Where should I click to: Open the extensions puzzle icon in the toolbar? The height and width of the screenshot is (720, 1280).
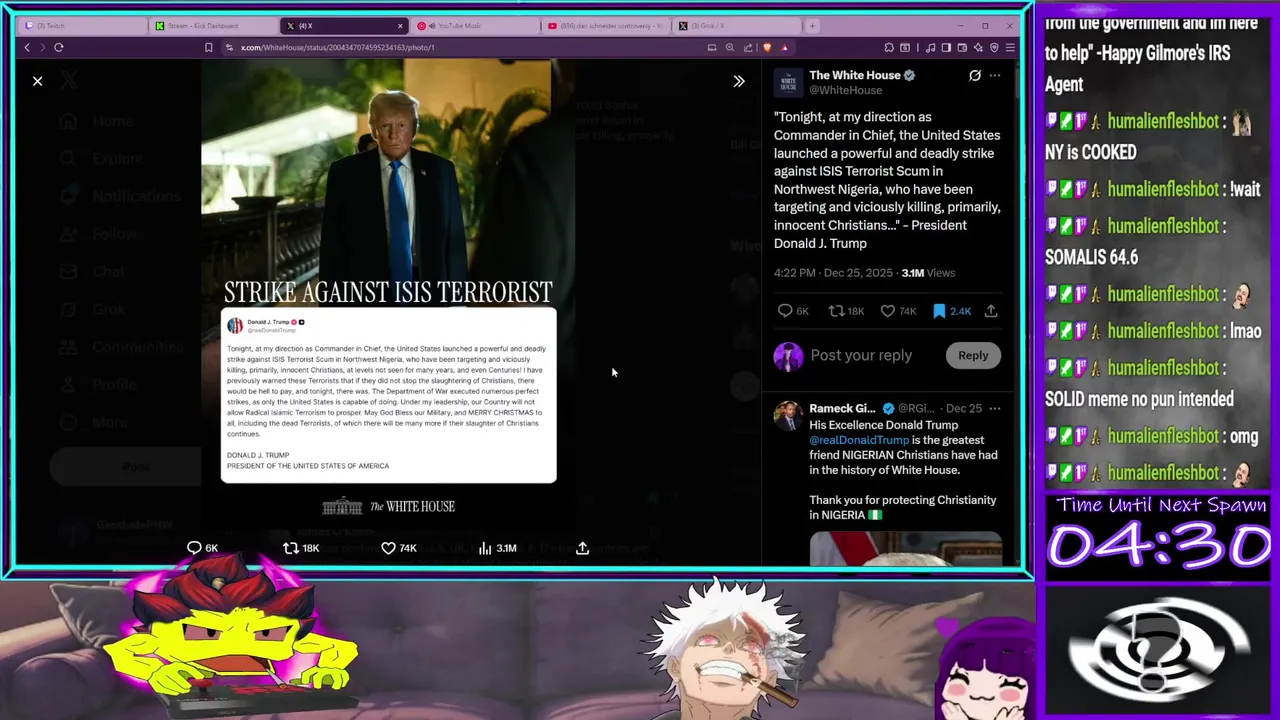click(889, 47)
